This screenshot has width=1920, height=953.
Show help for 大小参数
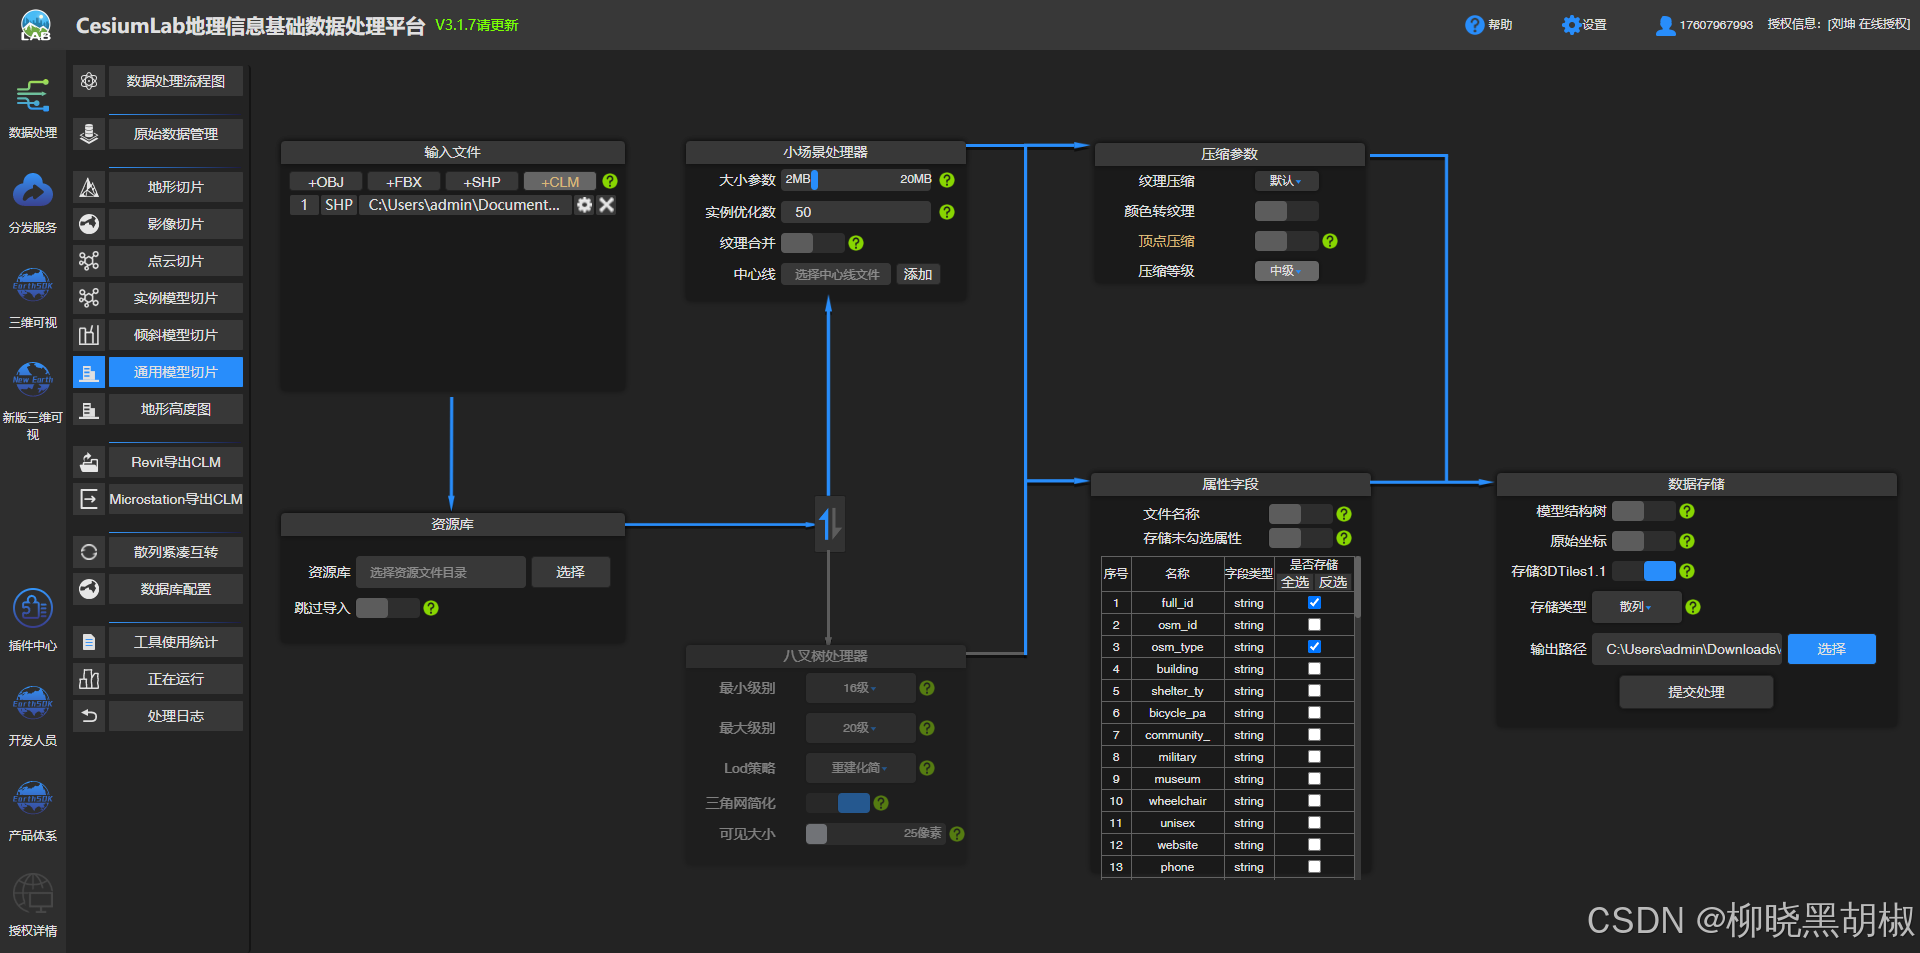[947, 180]
